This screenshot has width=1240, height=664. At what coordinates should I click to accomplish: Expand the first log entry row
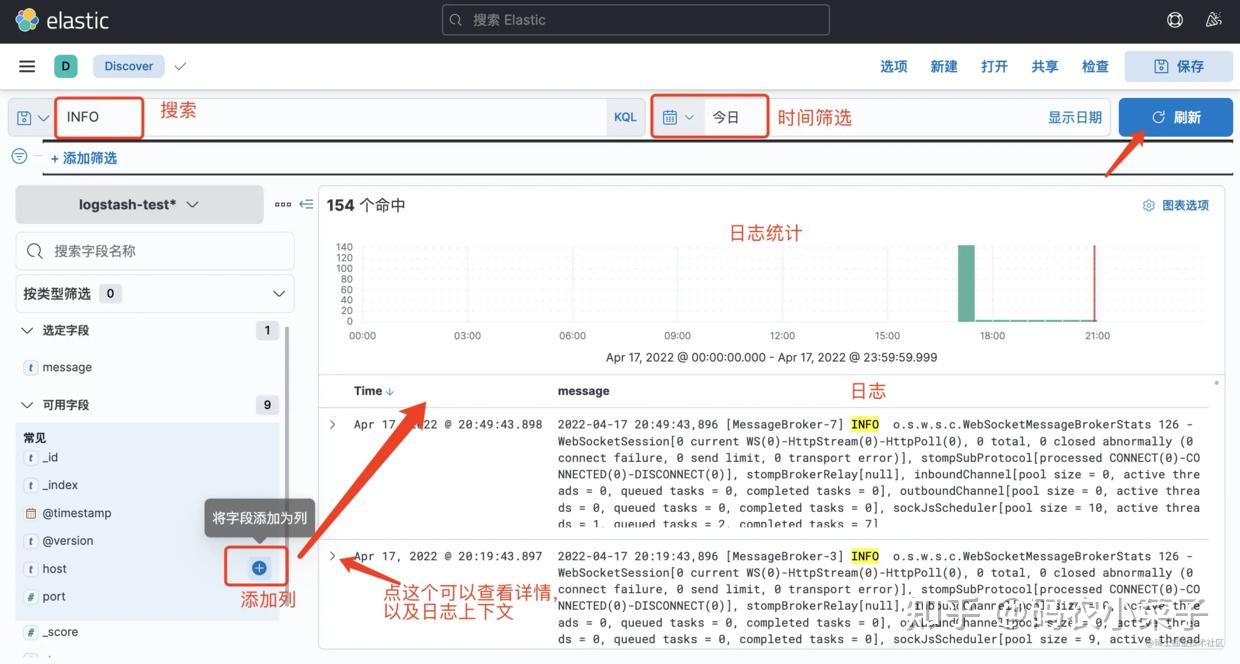click(332, 424)
